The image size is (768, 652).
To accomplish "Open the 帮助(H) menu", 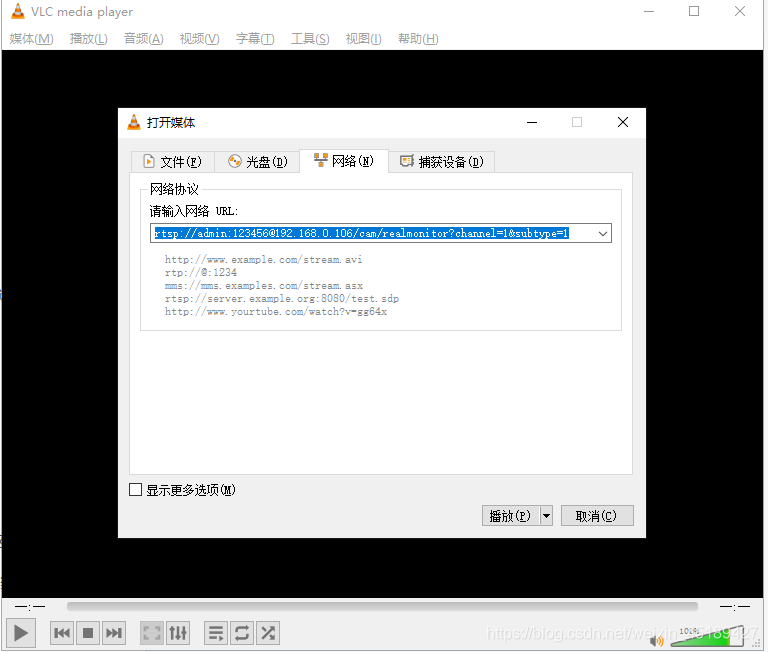I will [x=418, y=38].
